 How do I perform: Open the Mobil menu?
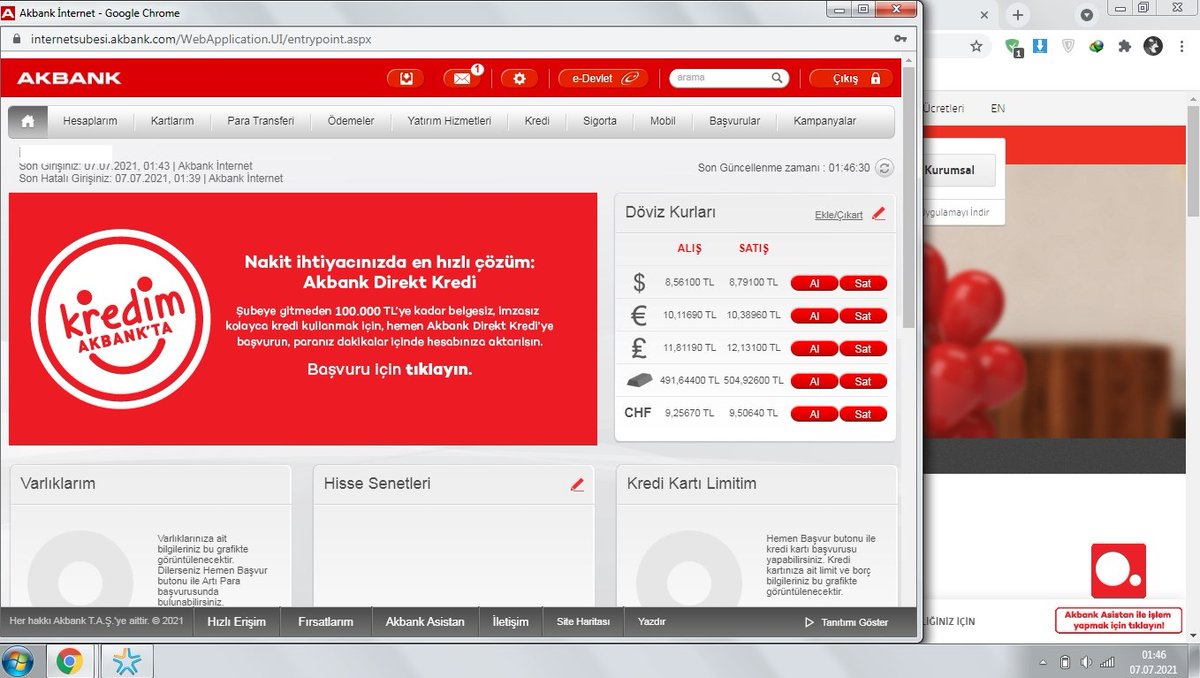pos(663,121)
